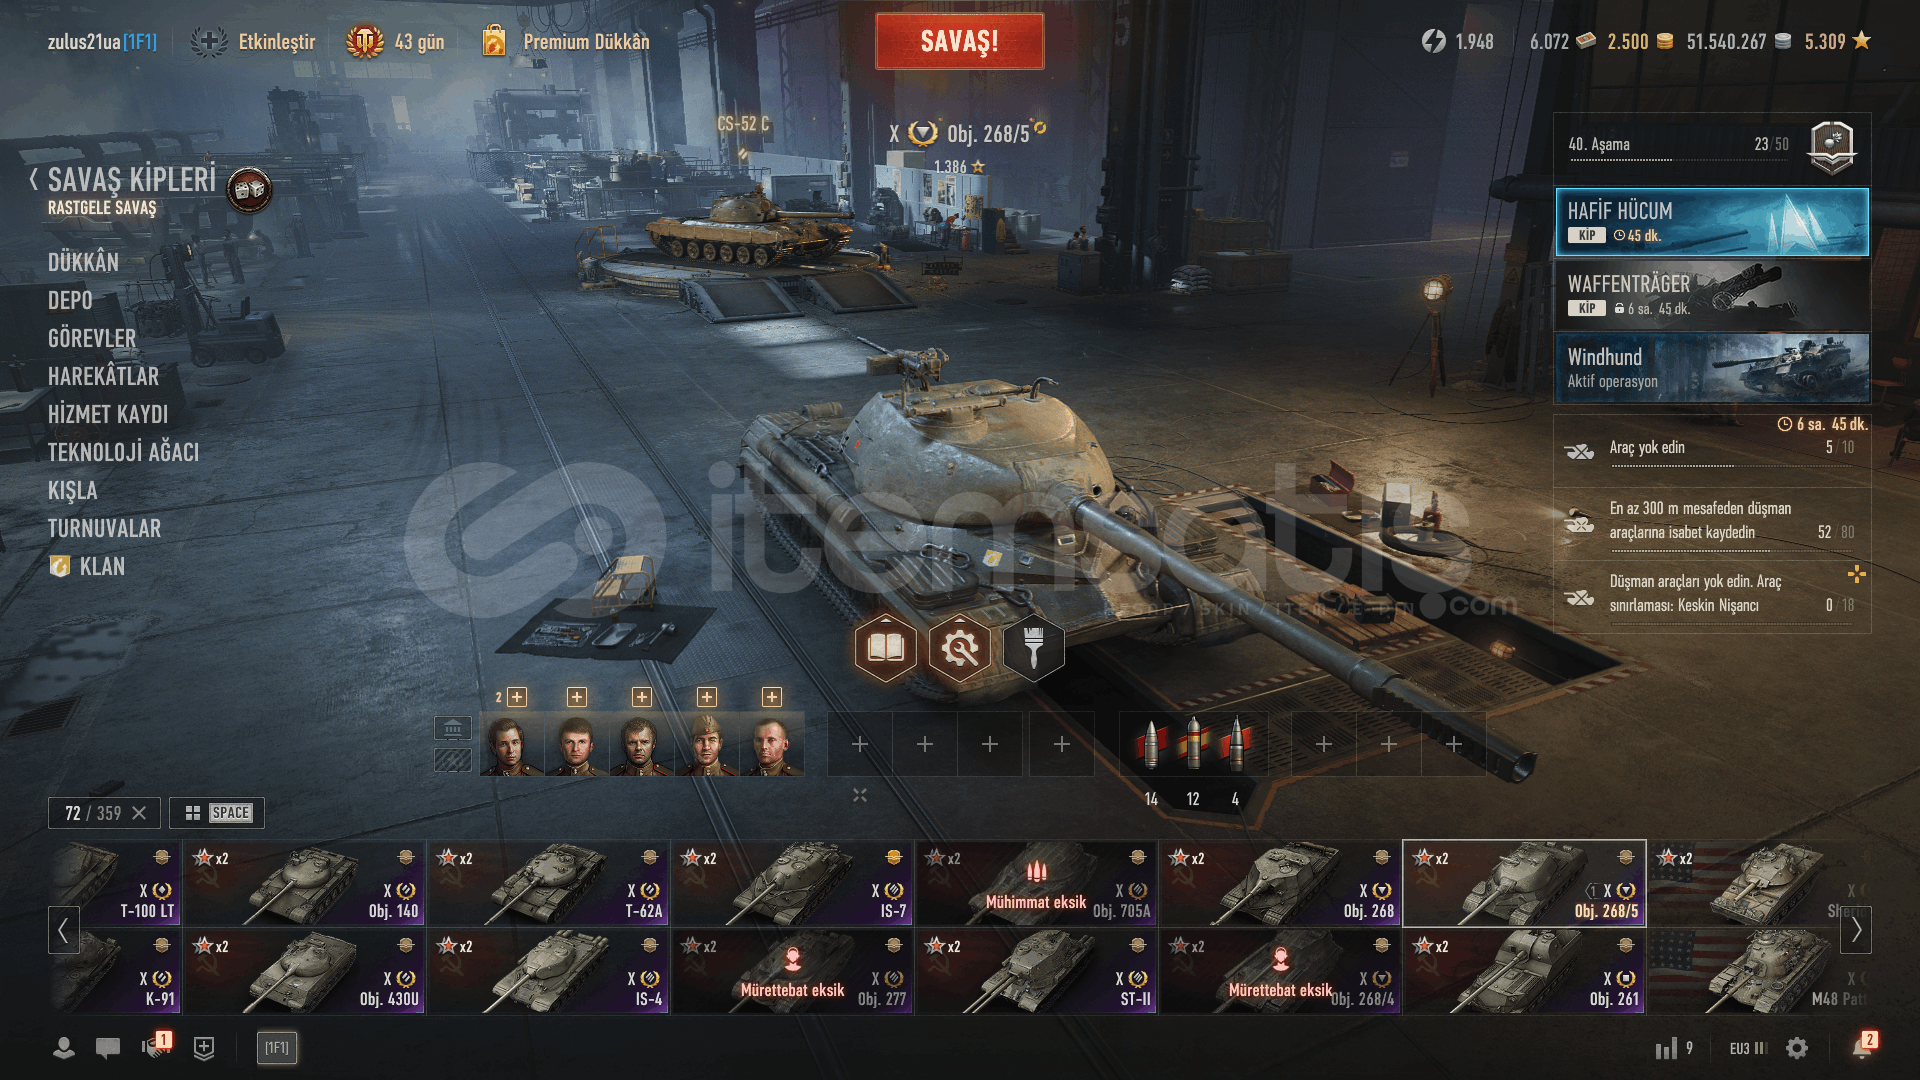
Task: Open the GÖREVLER menu item
Action: 92,338
